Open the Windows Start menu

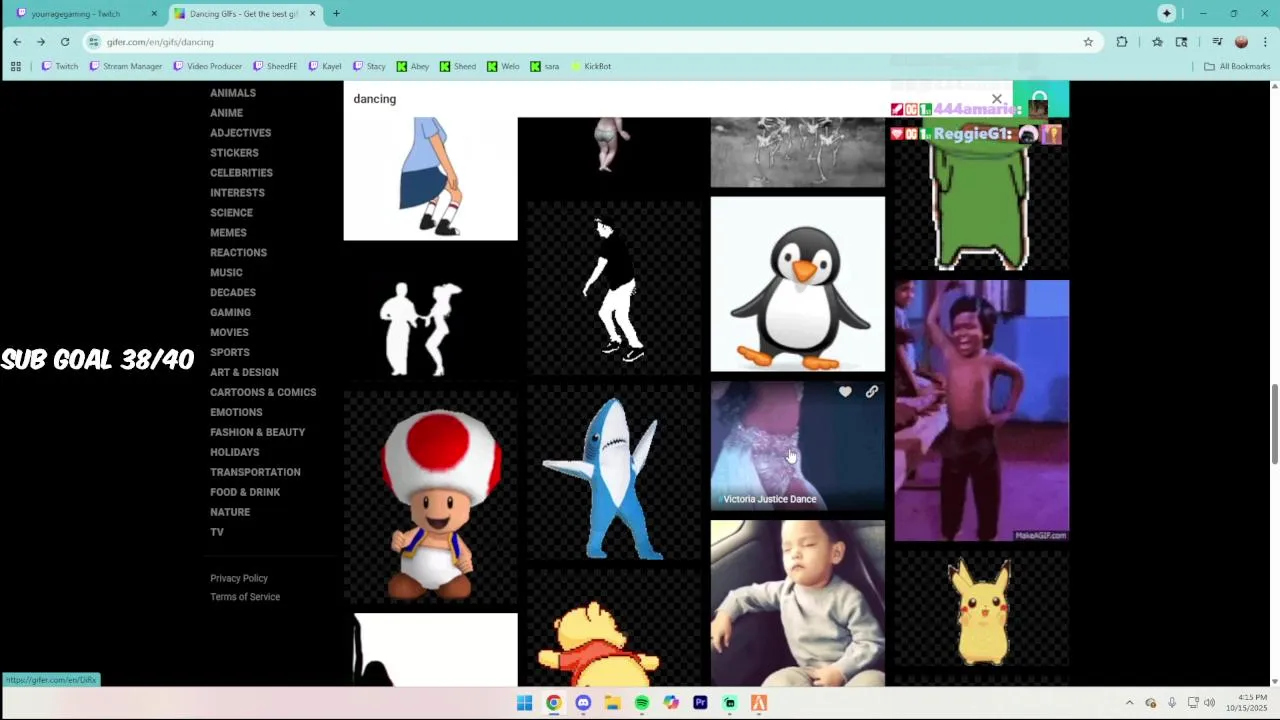(524, 703)
